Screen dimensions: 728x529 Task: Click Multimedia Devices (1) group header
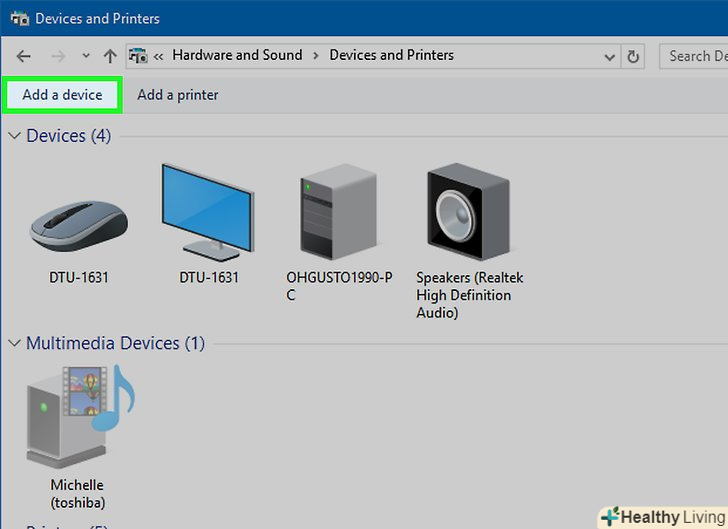pyautogui.click(x=115, y=343)
